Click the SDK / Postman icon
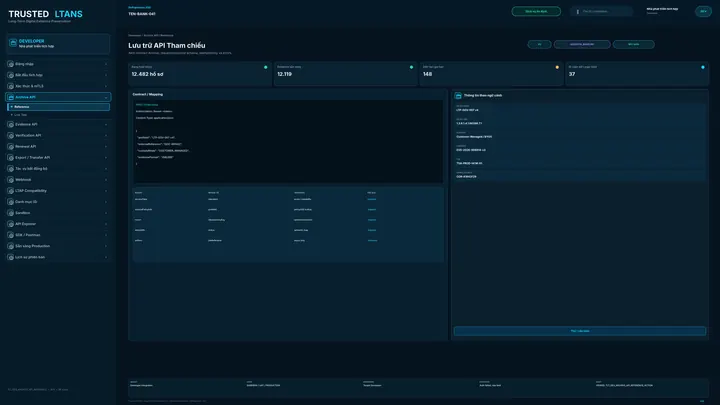The image size is (720, 405). point(11,235)
